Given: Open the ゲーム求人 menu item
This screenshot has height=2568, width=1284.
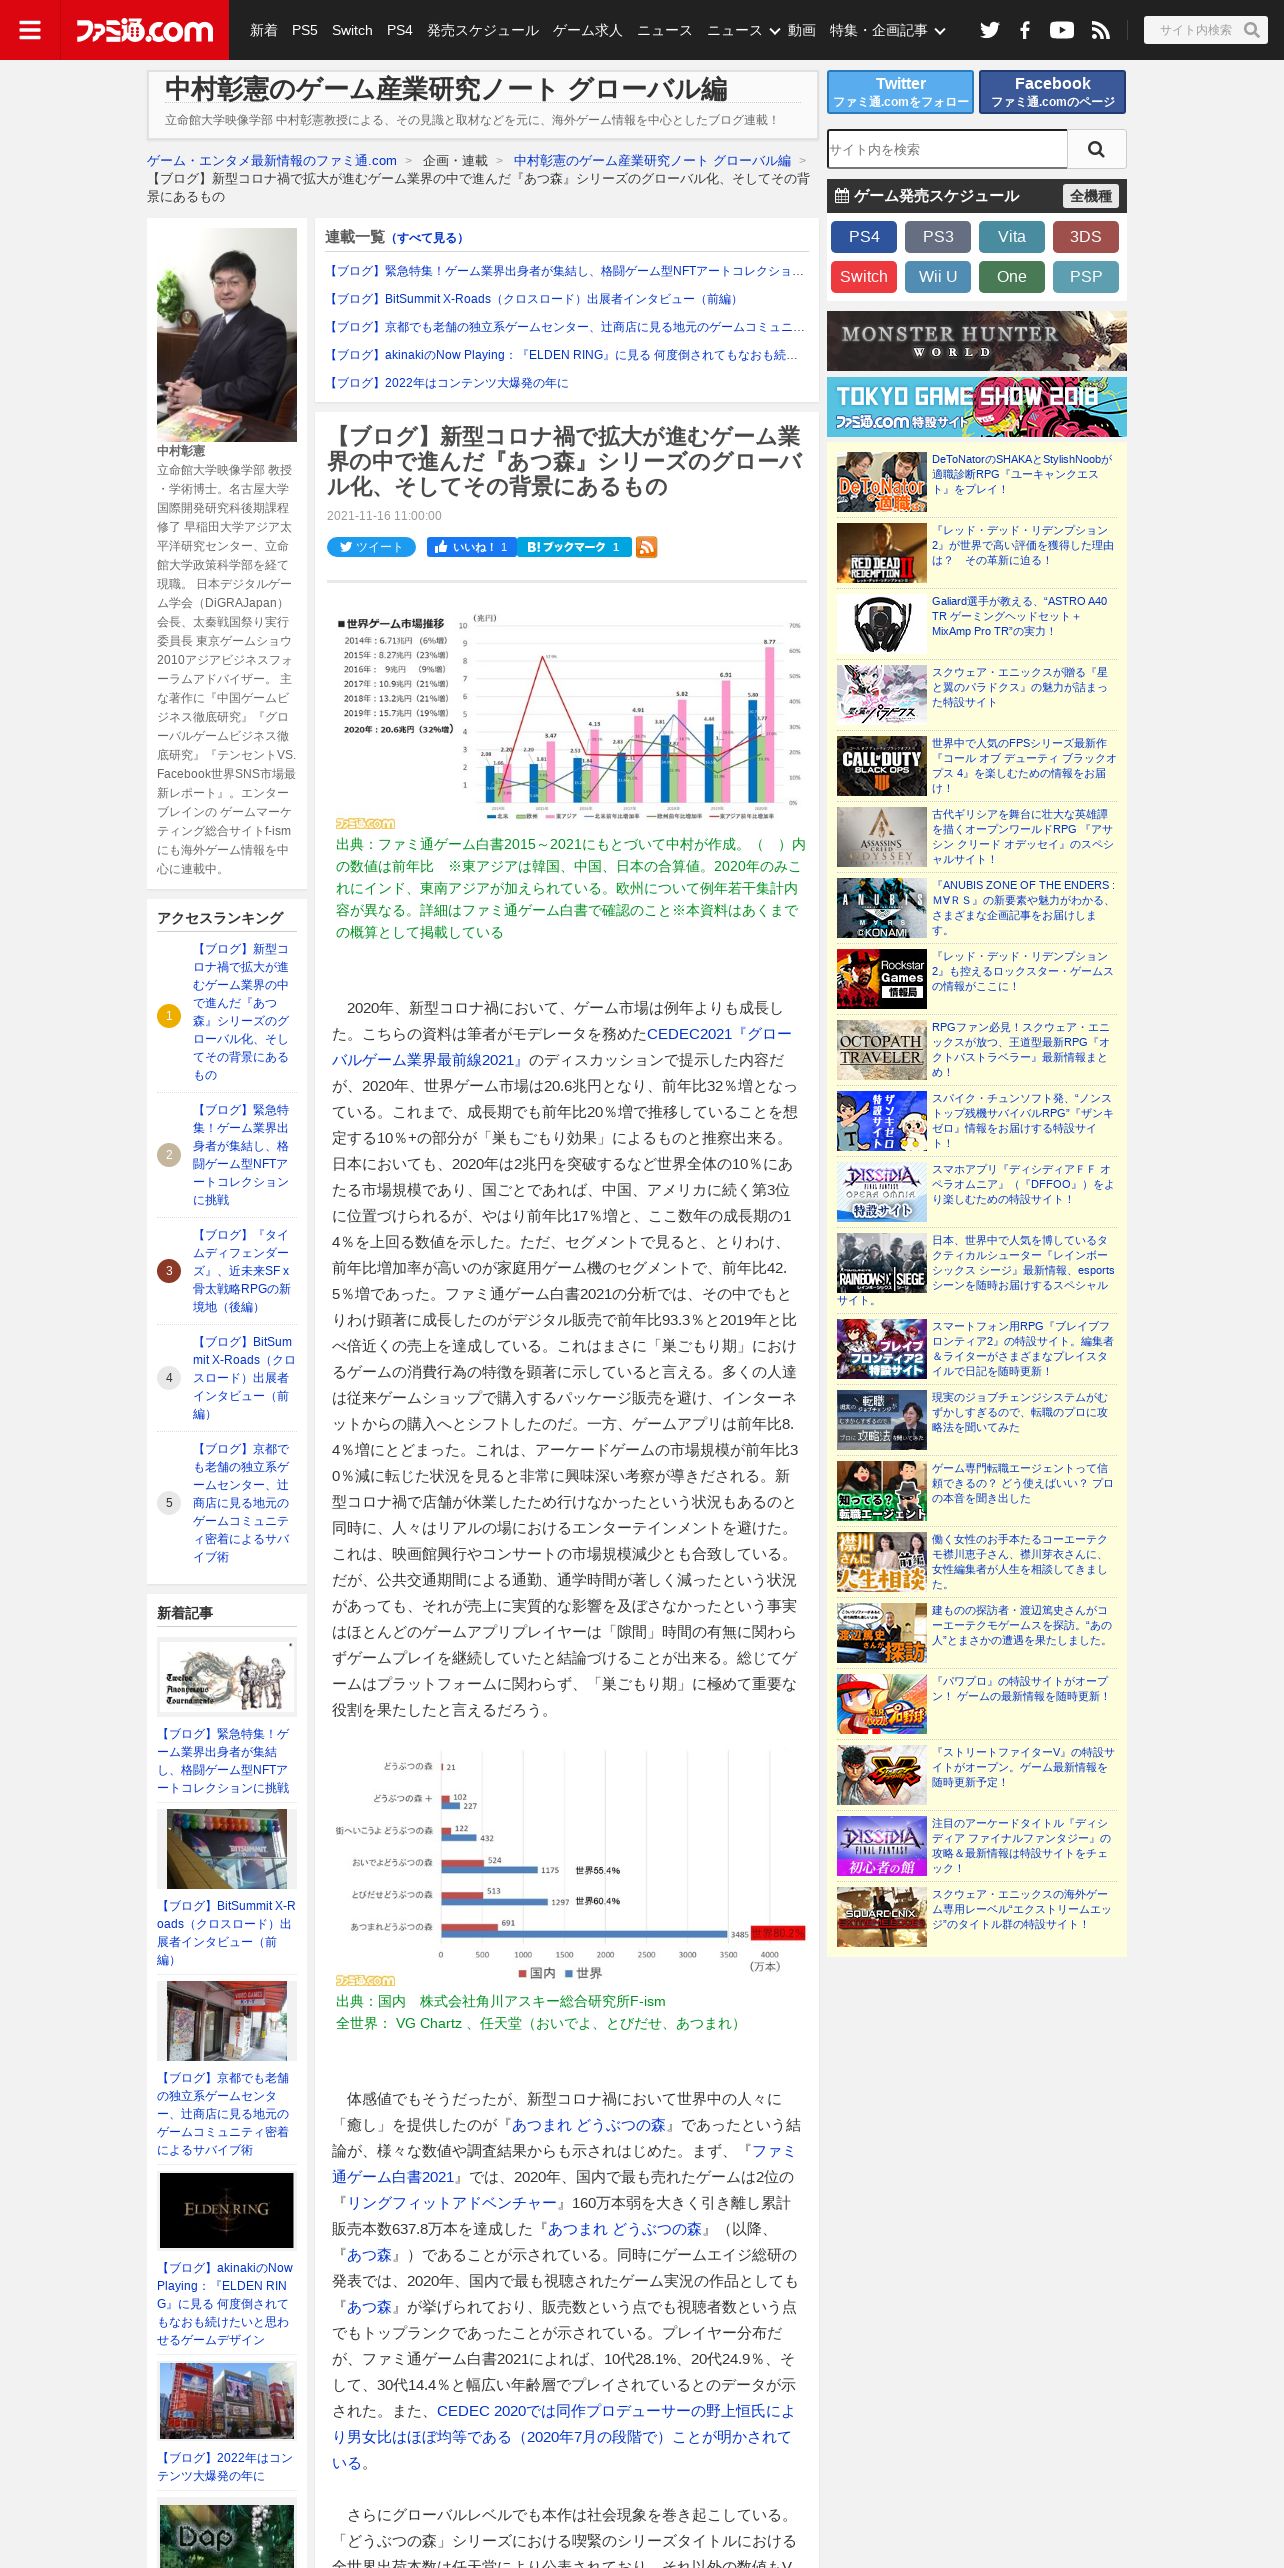Looking at the screenshot, I should (588, 30).
